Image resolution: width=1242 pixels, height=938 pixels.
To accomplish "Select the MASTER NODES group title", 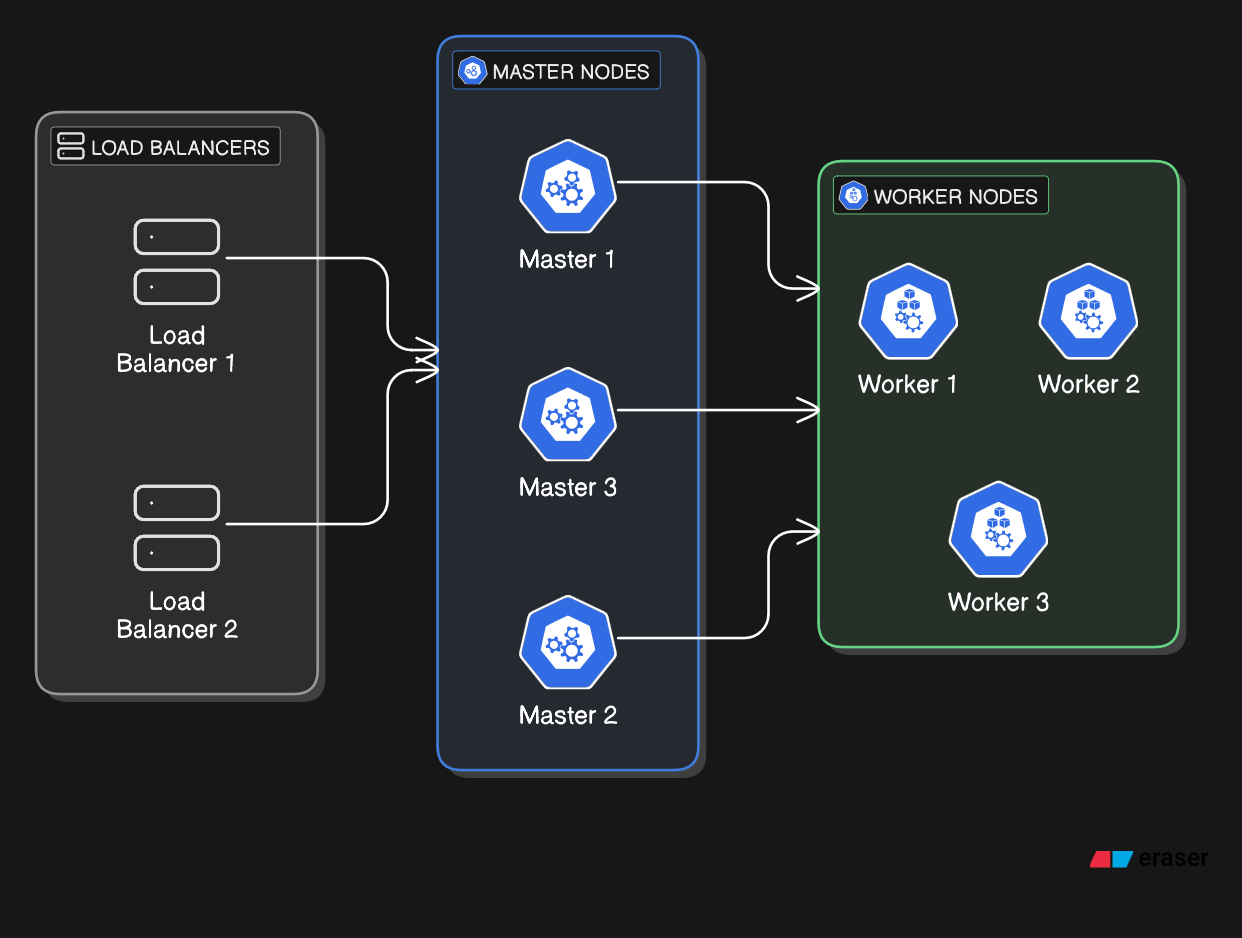I will coord(571,72).
